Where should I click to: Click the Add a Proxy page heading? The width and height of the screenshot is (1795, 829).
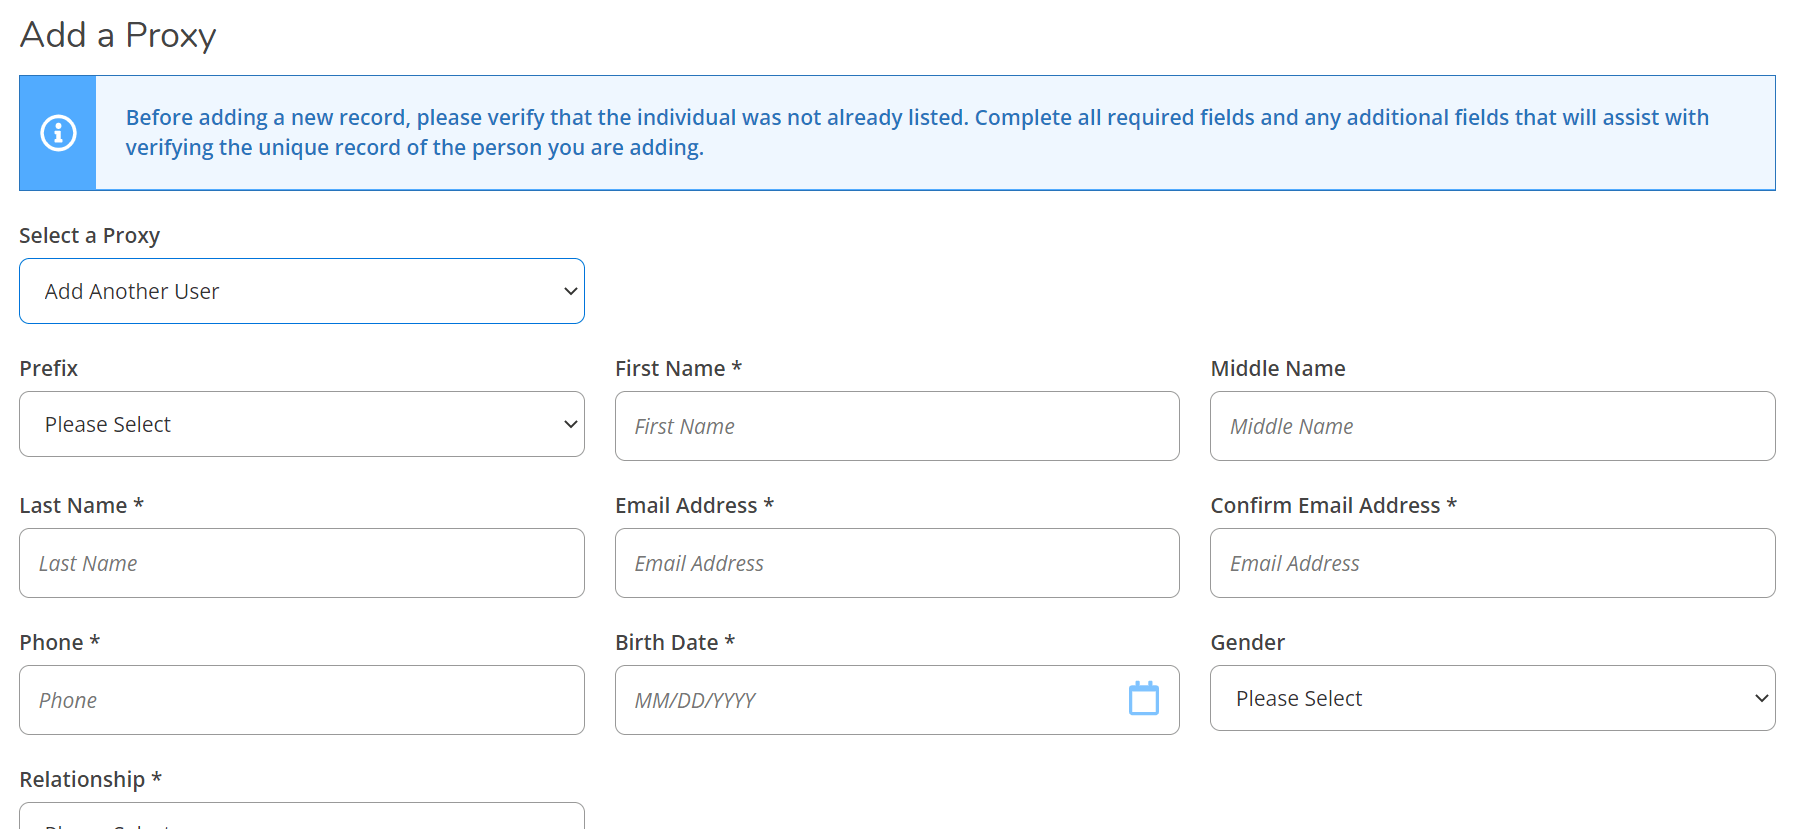click(x=118, y=35)
